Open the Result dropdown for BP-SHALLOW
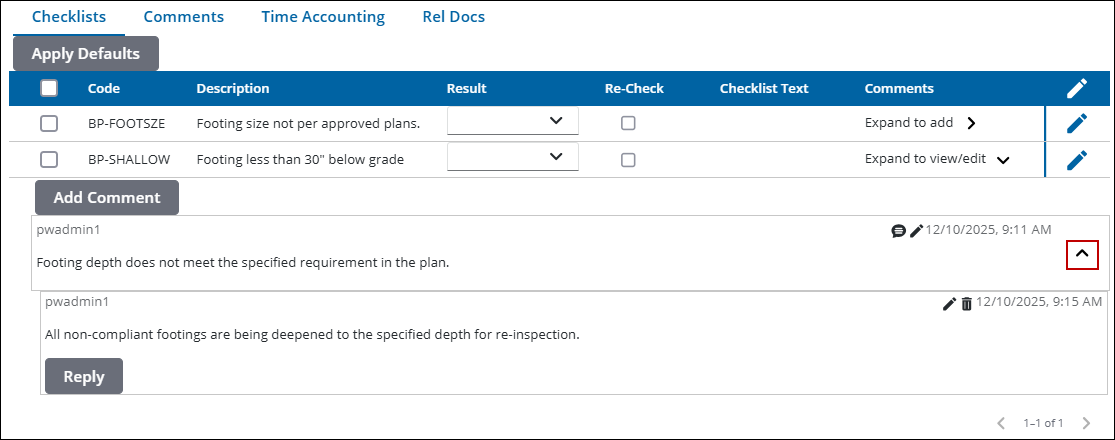The height and width of the screenshot is (440, 1115). [513, 158]
